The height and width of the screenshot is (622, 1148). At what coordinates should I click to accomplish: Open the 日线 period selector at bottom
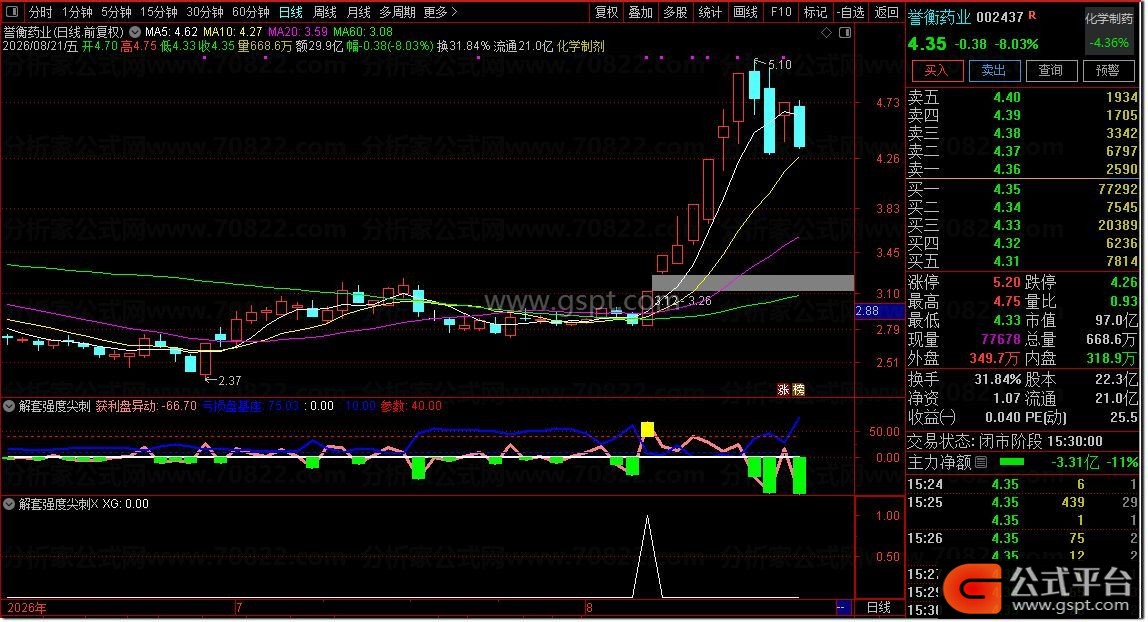tap(879, 607)
